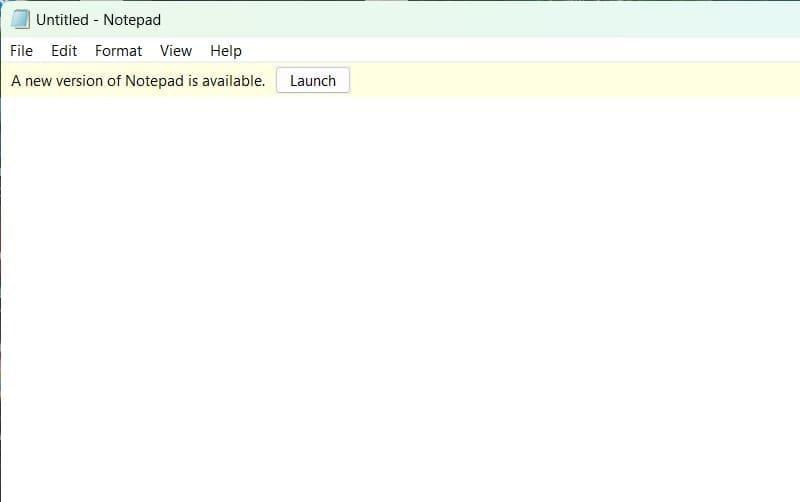Image resolution: width=800 pixels, height=502 pixels.
Task: Click the bottom of the empty document area
Action: pos(400,485)
